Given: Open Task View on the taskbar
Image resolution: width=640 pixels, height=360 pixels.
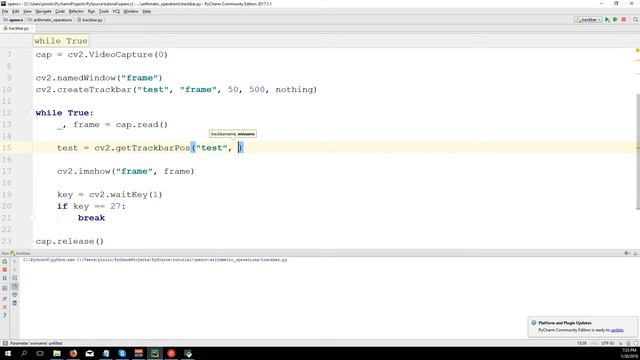Looking at the screenshot, I should click(40, 353).
